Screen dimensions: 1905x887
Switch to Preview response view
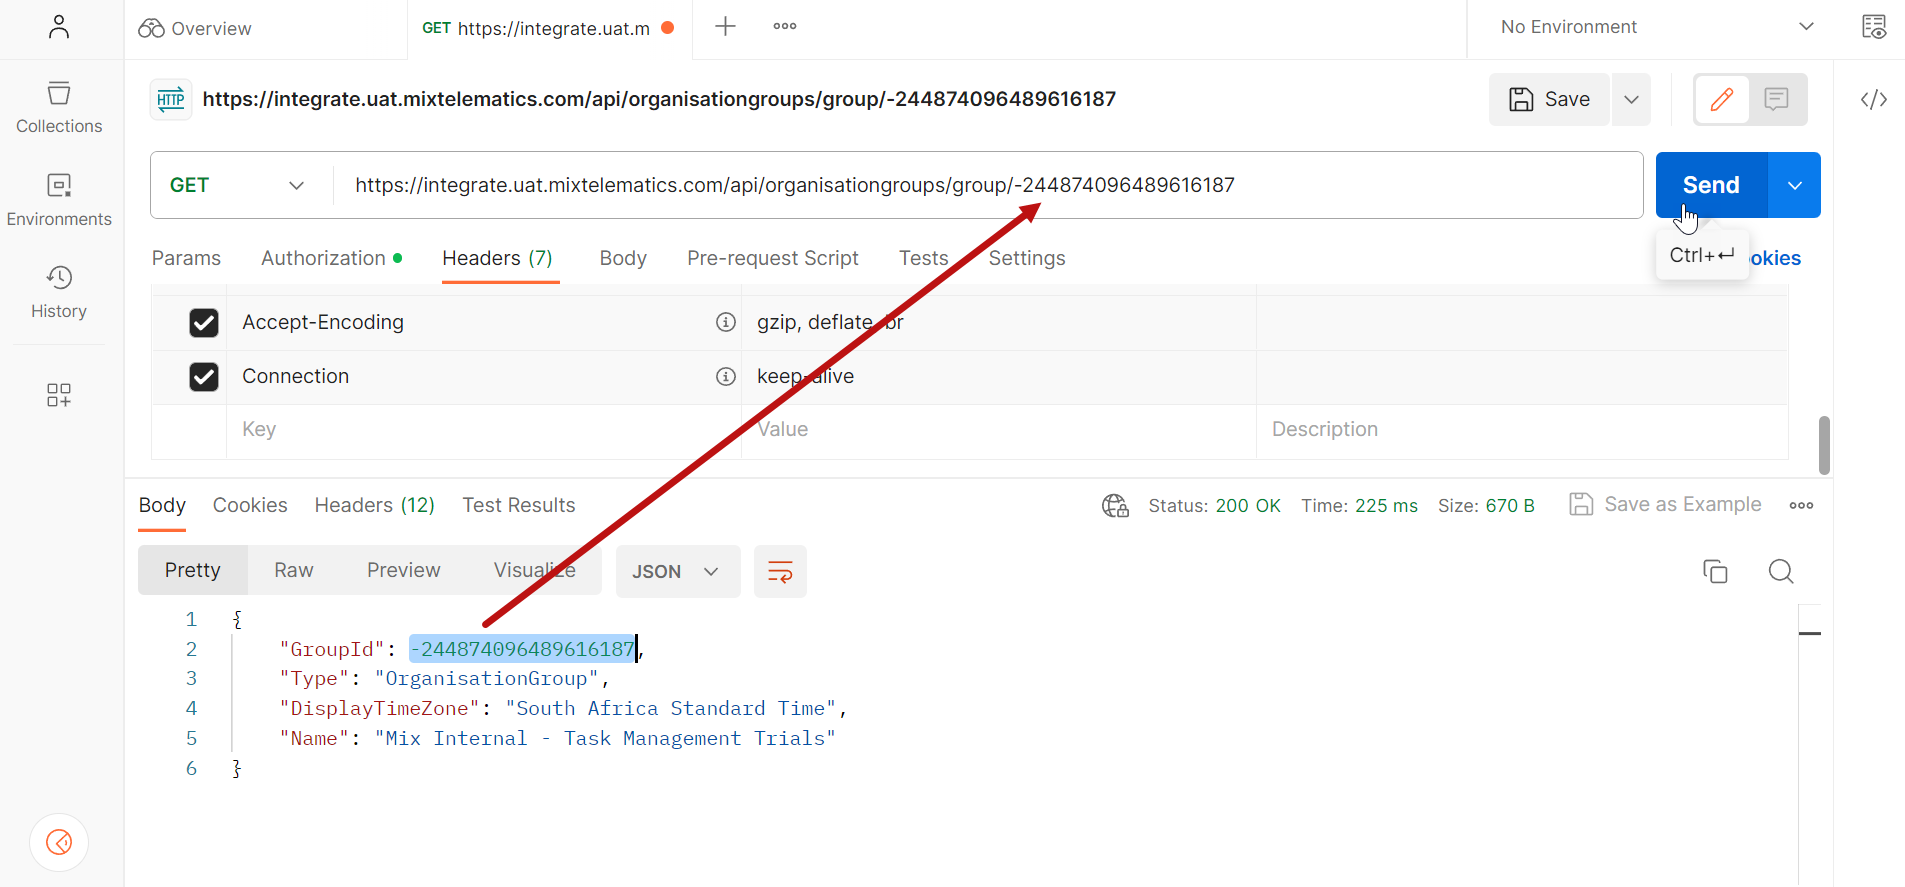[x=403, y=570]
